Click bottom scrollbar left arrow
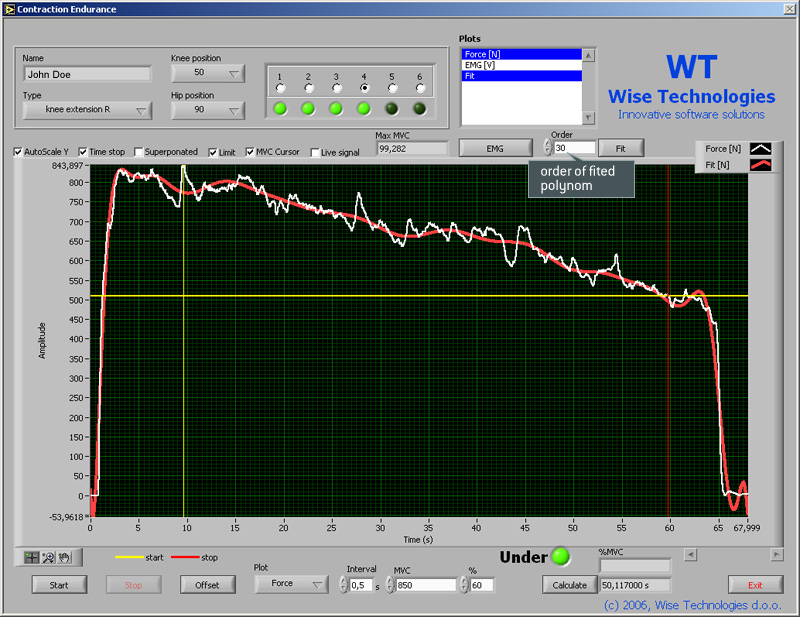 point(690,554)
